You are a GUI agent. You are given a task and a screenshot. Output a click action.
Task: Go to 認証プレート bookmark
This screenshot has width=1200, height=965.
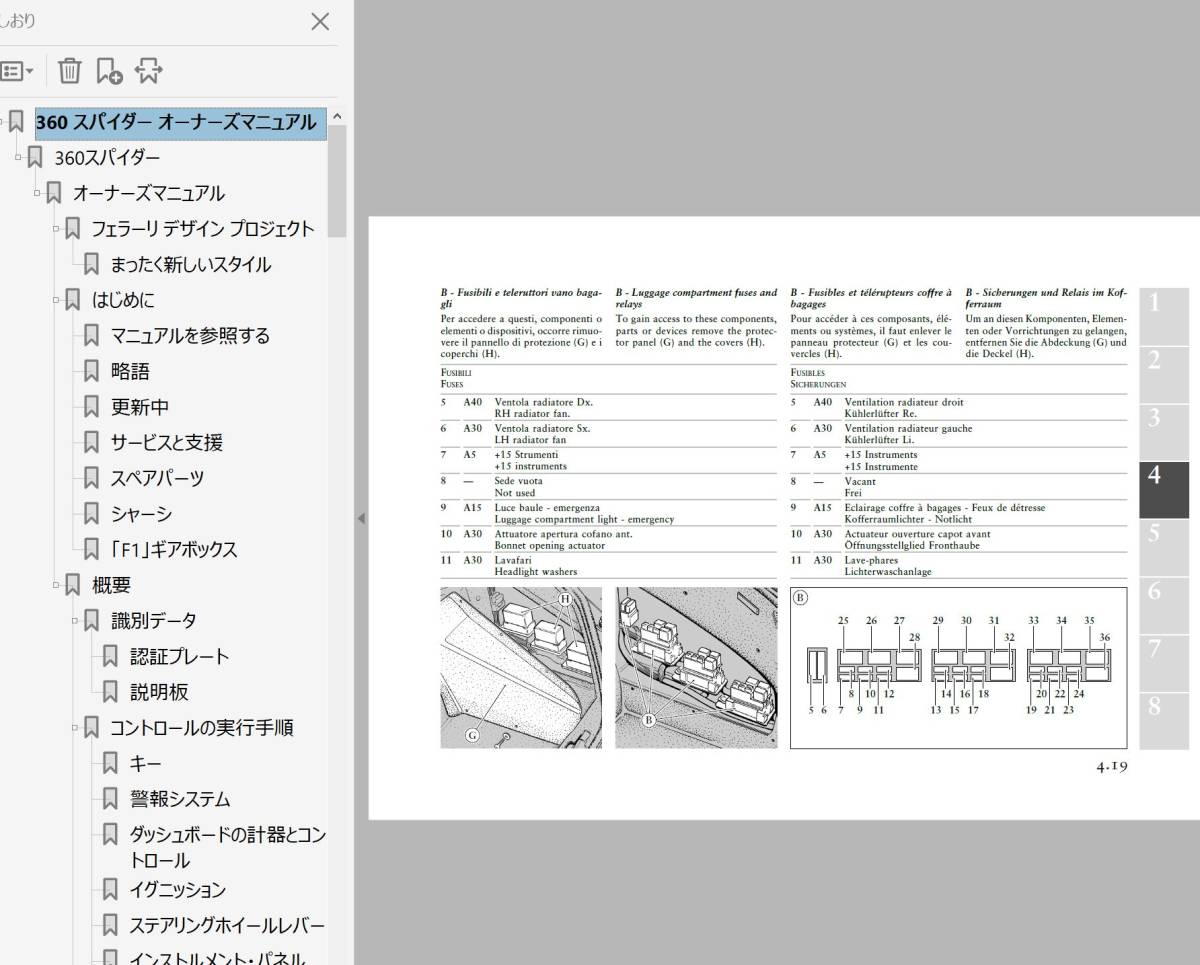coord(180,657)
